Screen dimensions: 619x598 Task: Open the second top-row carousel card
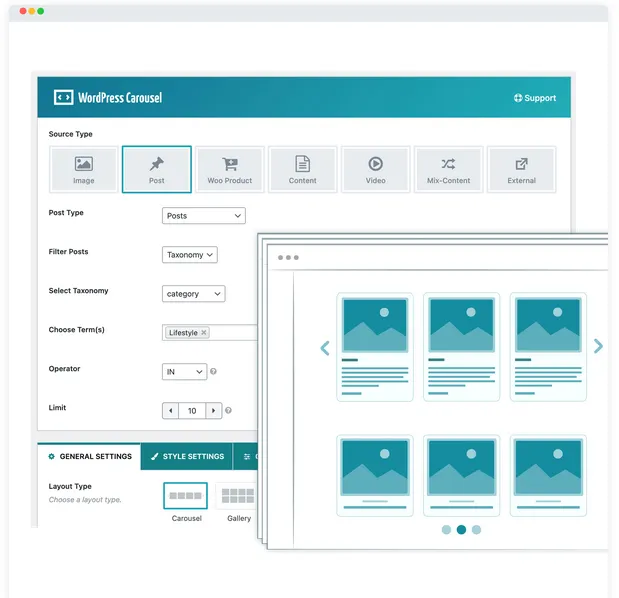coord(461,347)
